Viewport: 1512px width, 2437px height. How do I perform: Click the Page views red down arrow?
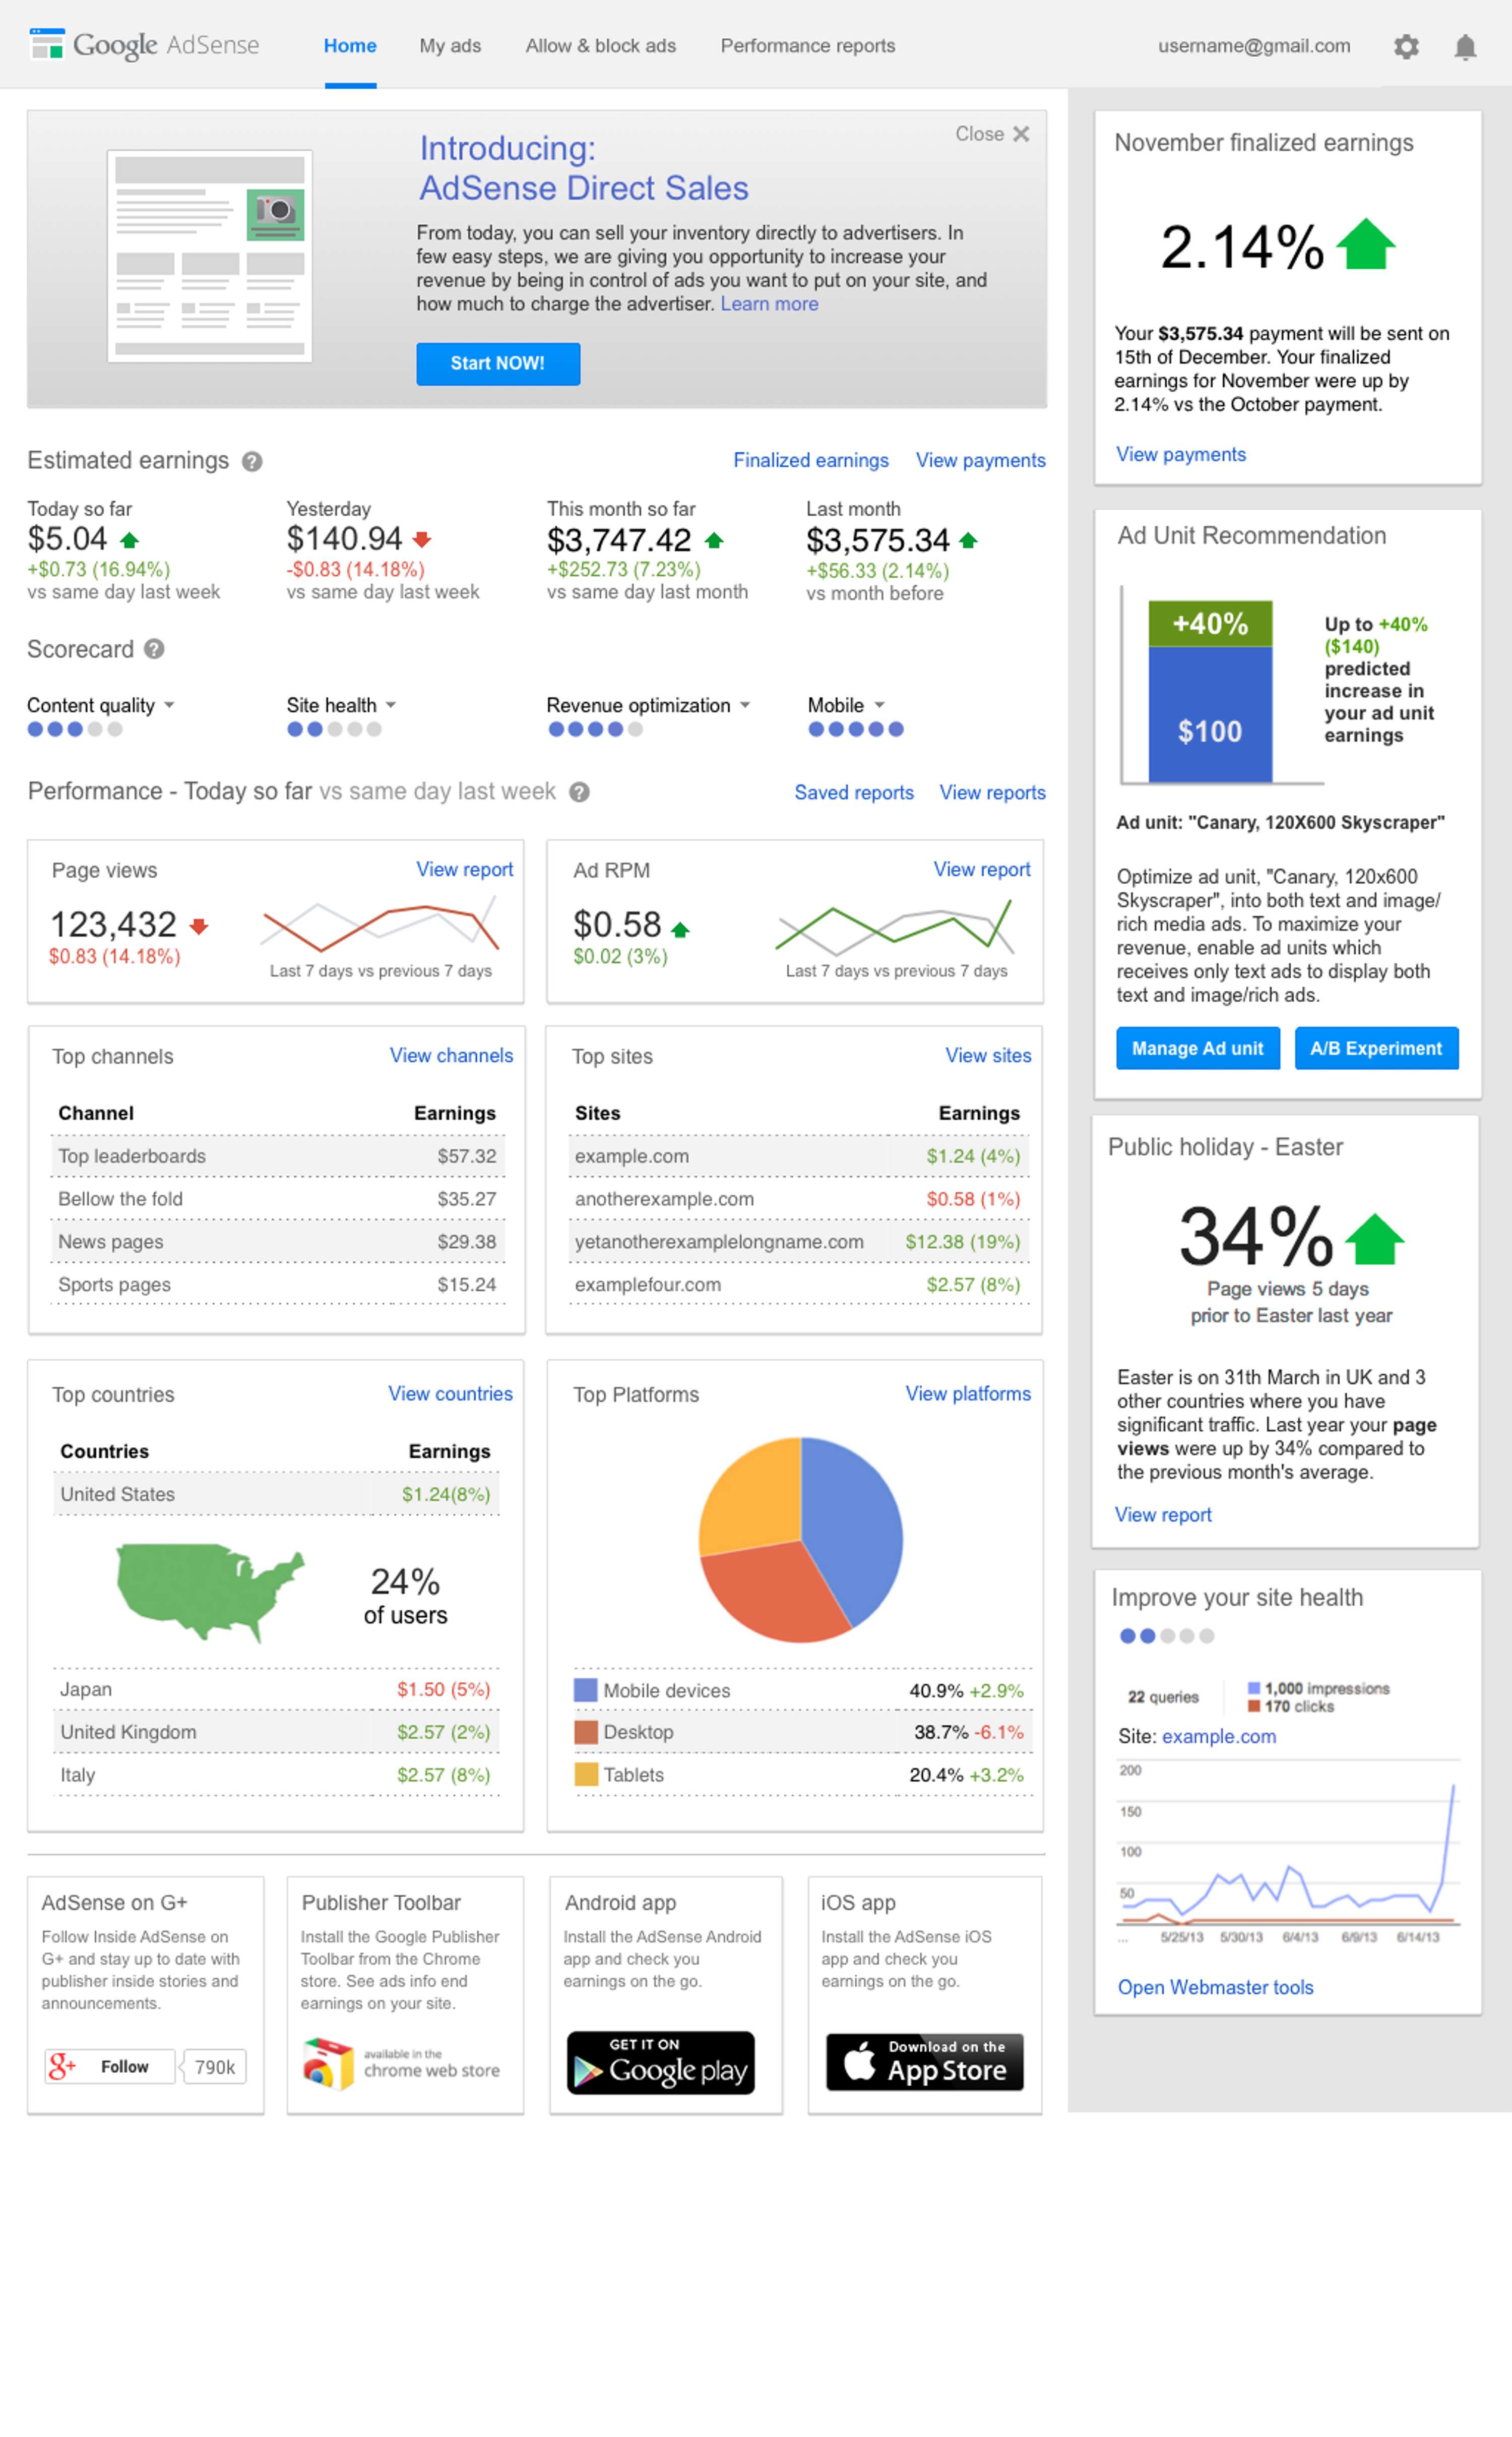[199, 926]
